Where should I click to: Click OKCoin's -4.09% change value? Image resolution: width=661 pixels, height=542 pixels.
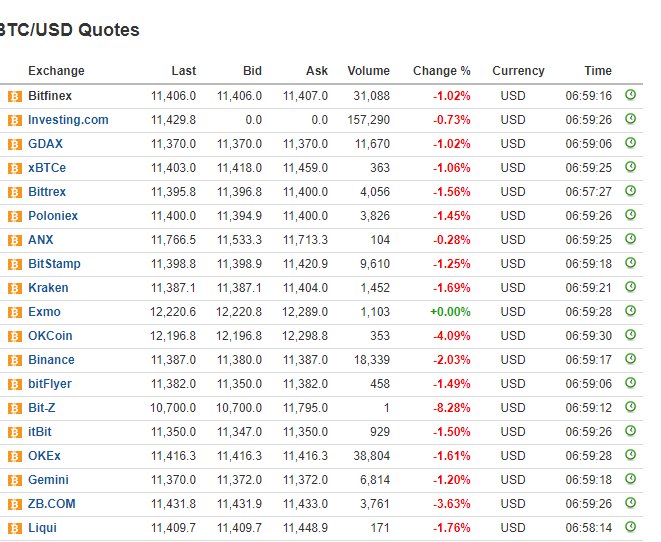tap(451, 336)
